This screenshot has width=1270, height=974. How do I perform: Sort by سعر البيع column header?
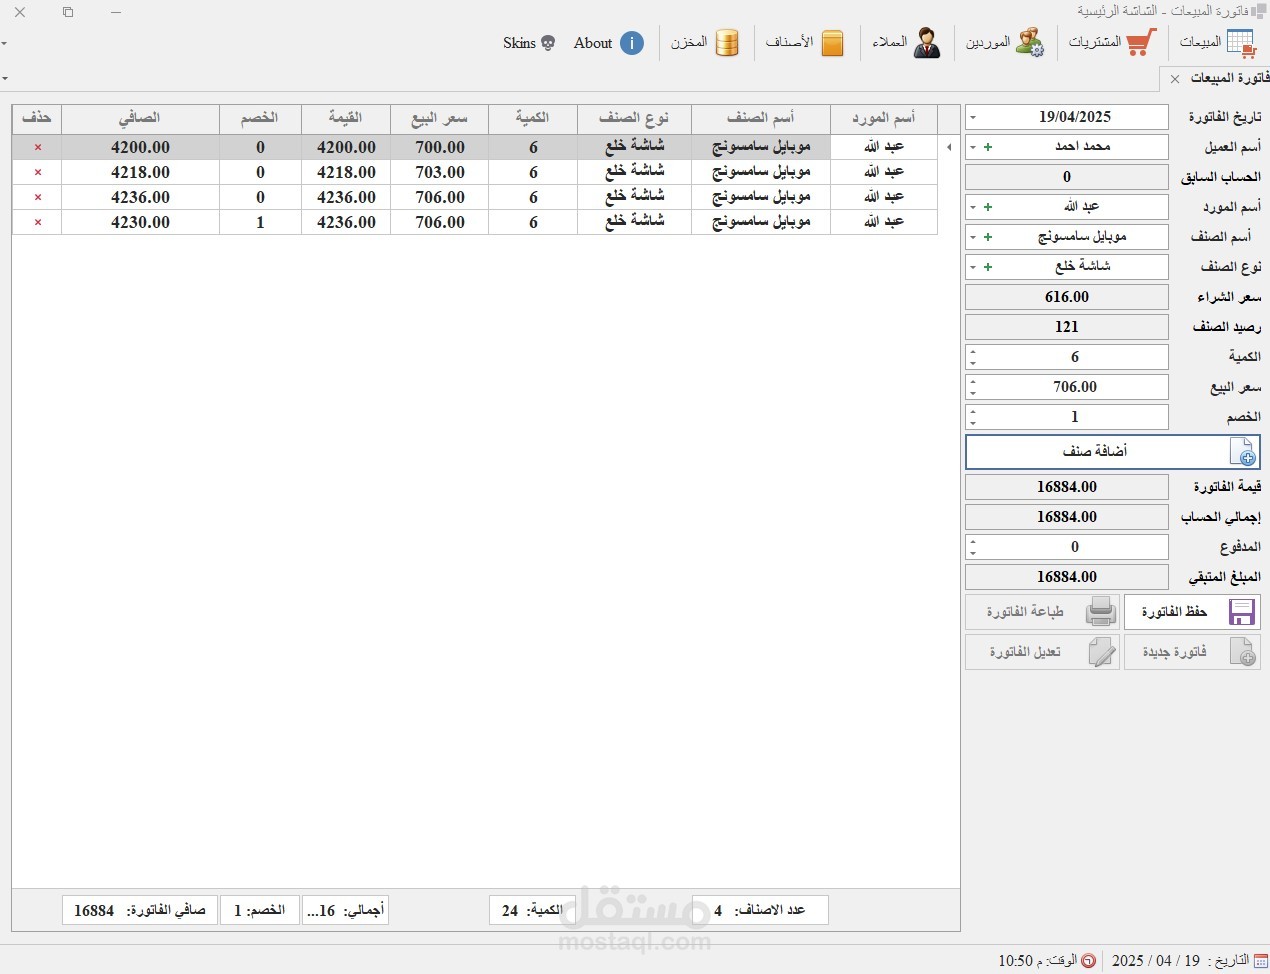click(x=440, y=119)
